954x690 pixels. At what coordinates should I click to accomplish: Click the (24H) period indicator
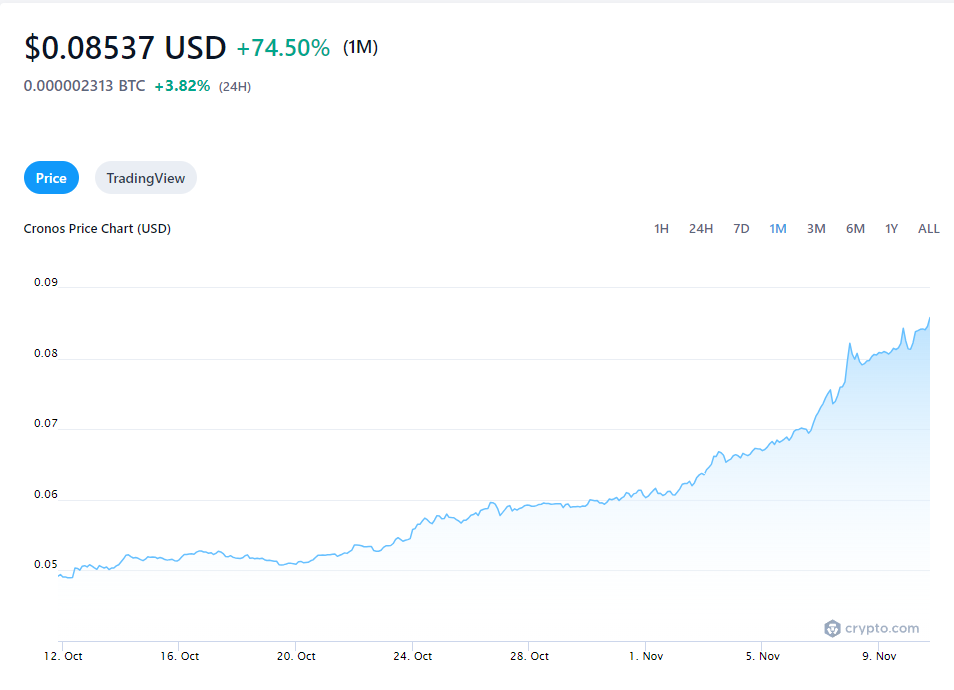pyautogui.click(x=235, y=86)
